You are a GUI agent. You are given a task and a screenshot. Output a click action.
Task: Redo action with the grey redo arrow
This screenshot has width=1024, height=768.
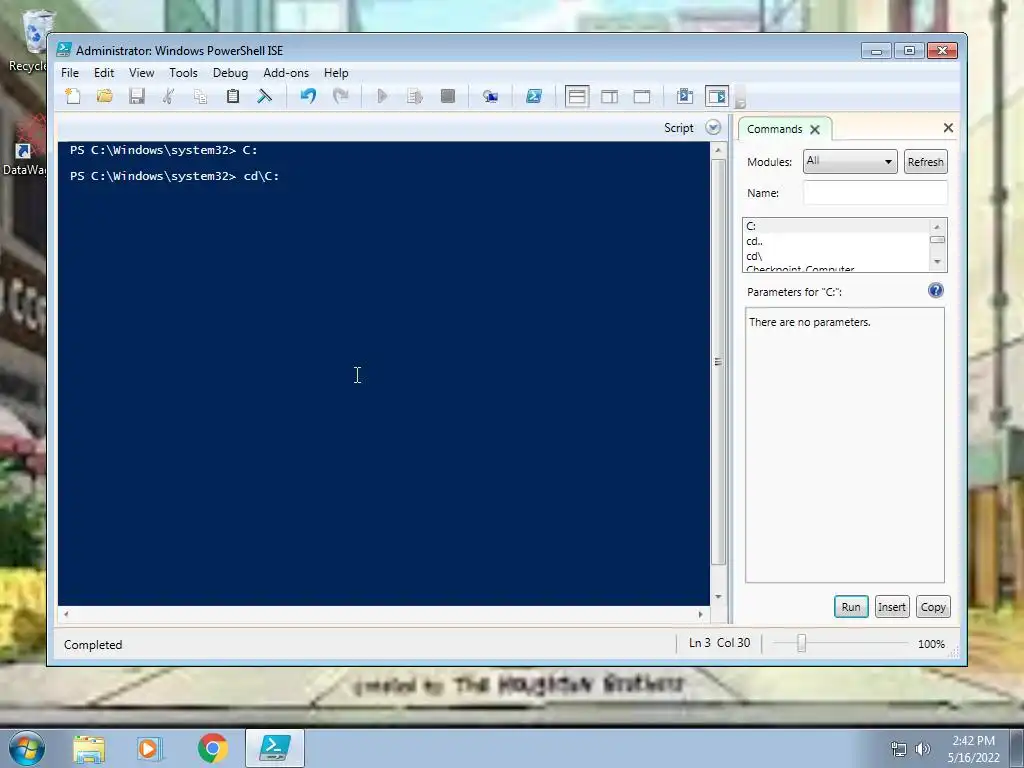[340, 97]
